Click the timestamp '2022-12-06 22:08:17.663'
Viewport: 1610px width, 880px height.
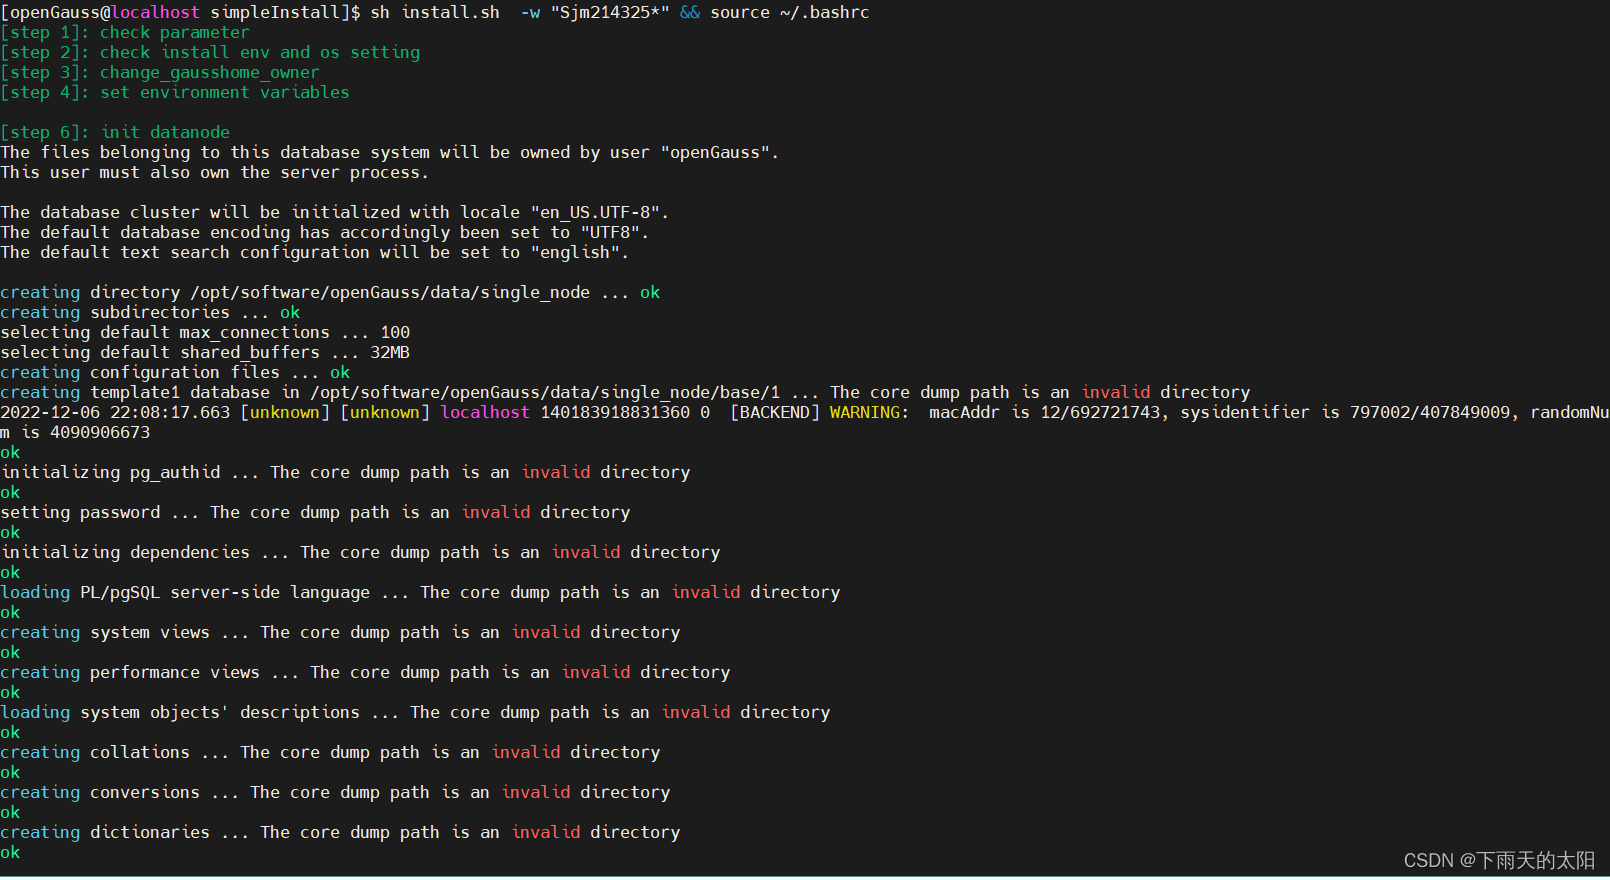[115, 412]
